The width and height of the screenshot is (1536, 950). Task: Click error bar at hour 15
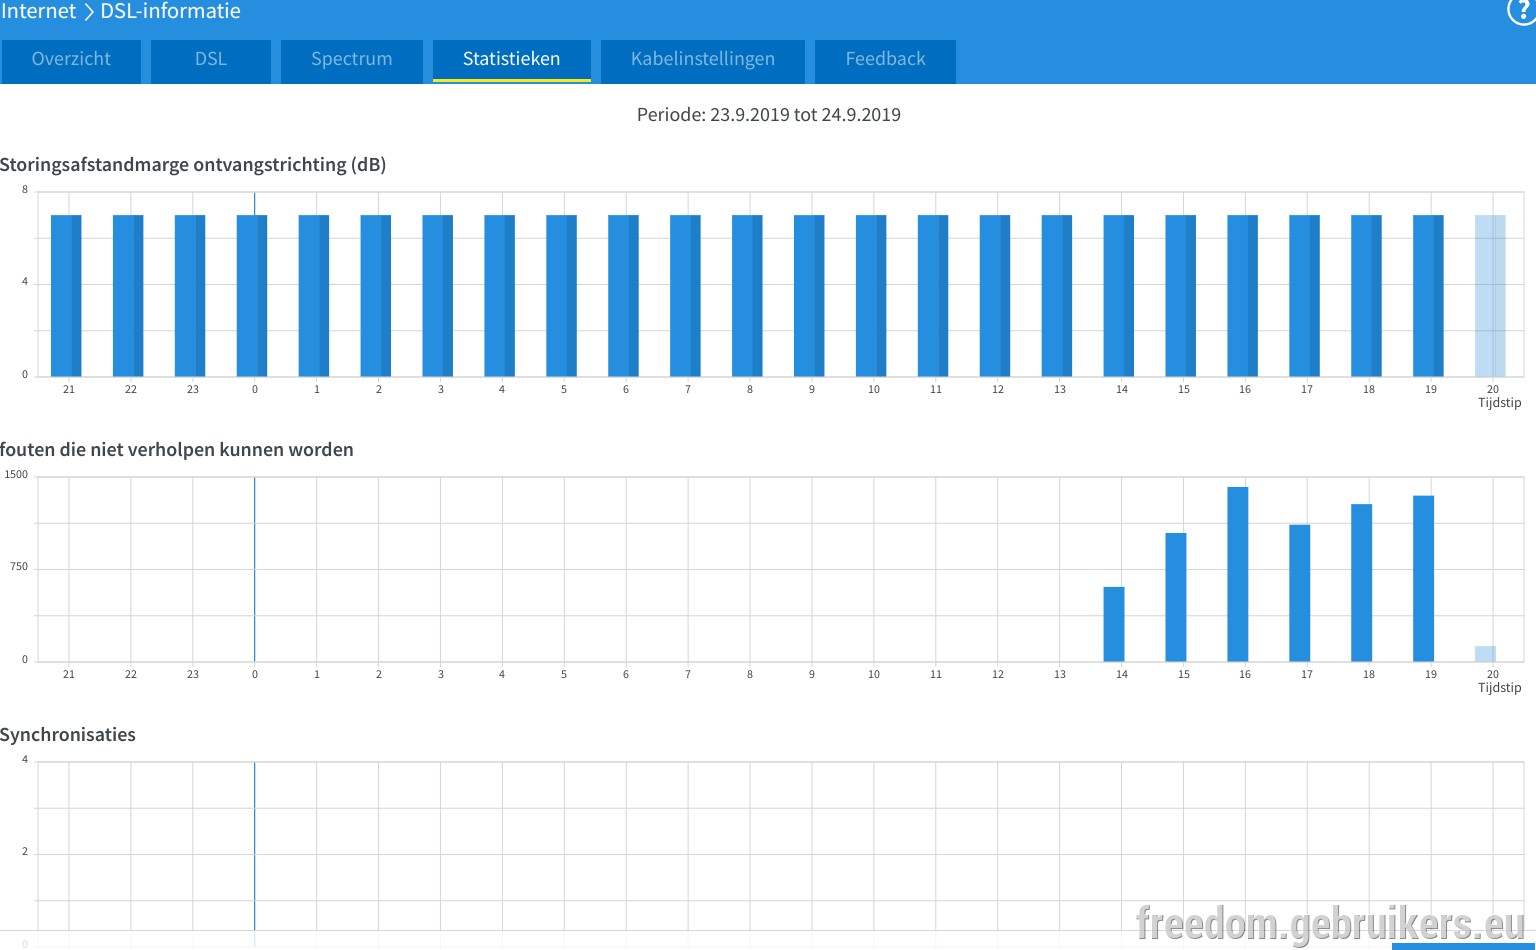[1176, 597]
